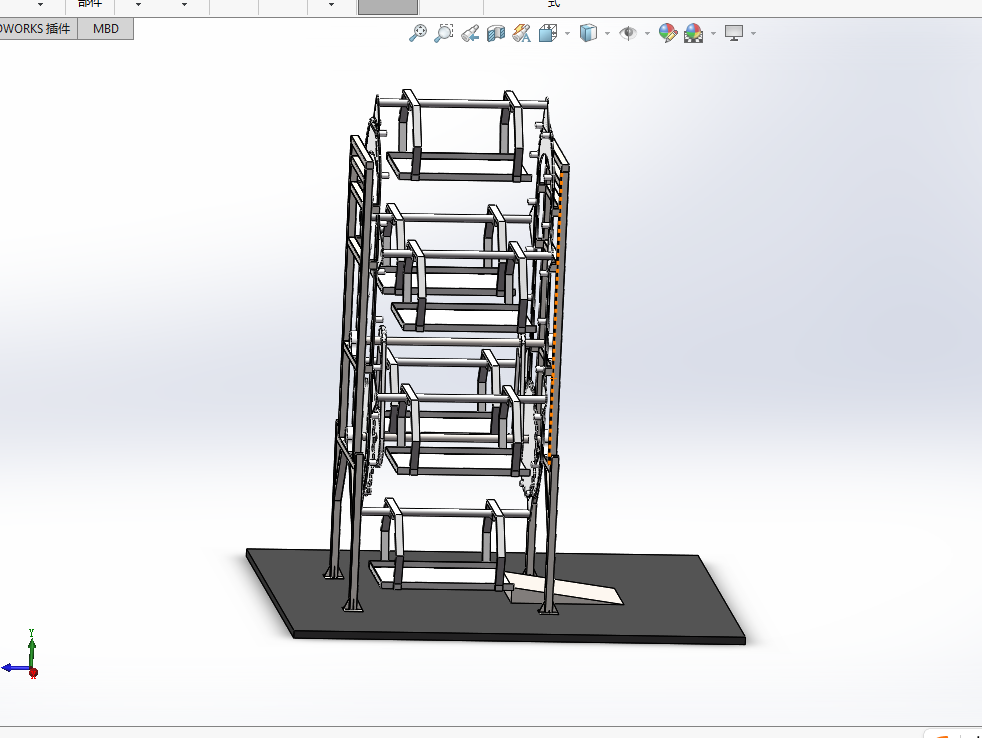Click the View Settings monitor icon

pos(733,33)
